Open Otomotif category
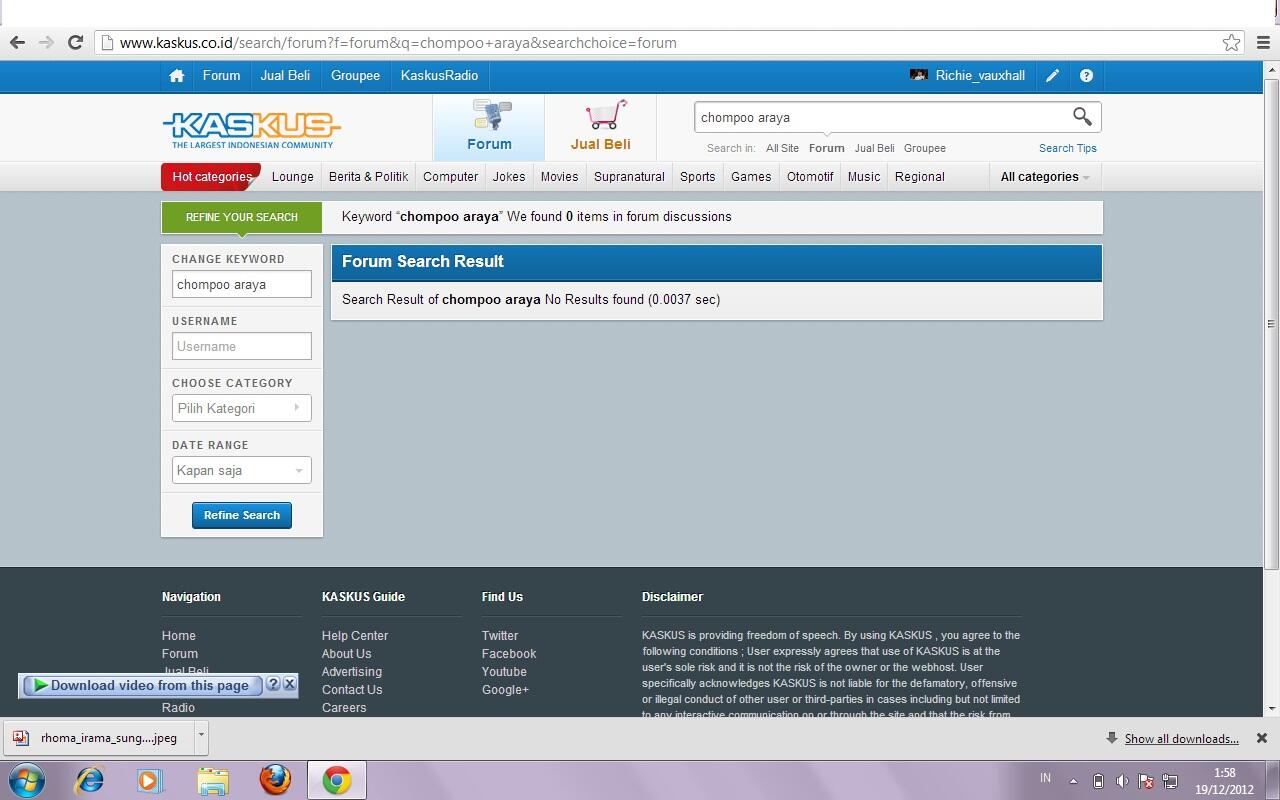 [810, 177]
